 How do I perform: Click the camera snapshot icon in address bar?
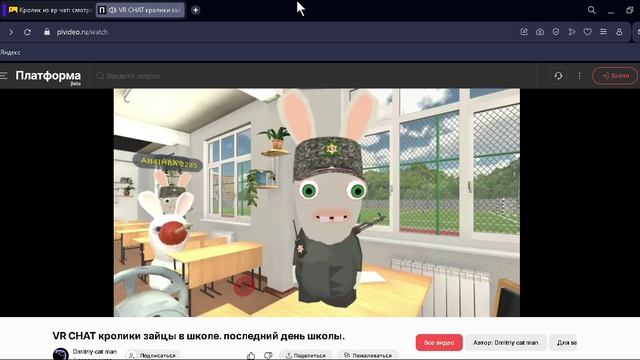[540, 32]
